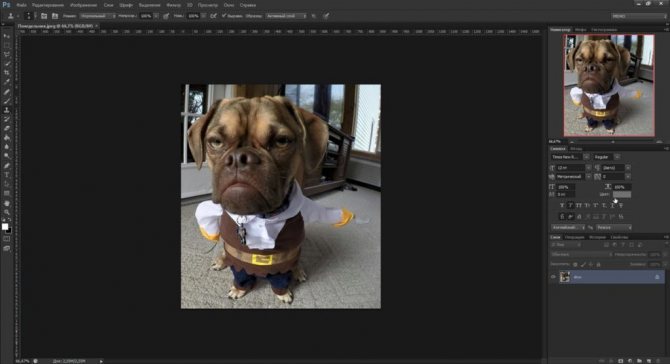
Task: Select the Фон layer thumbnail
Action: pos(564,277)
